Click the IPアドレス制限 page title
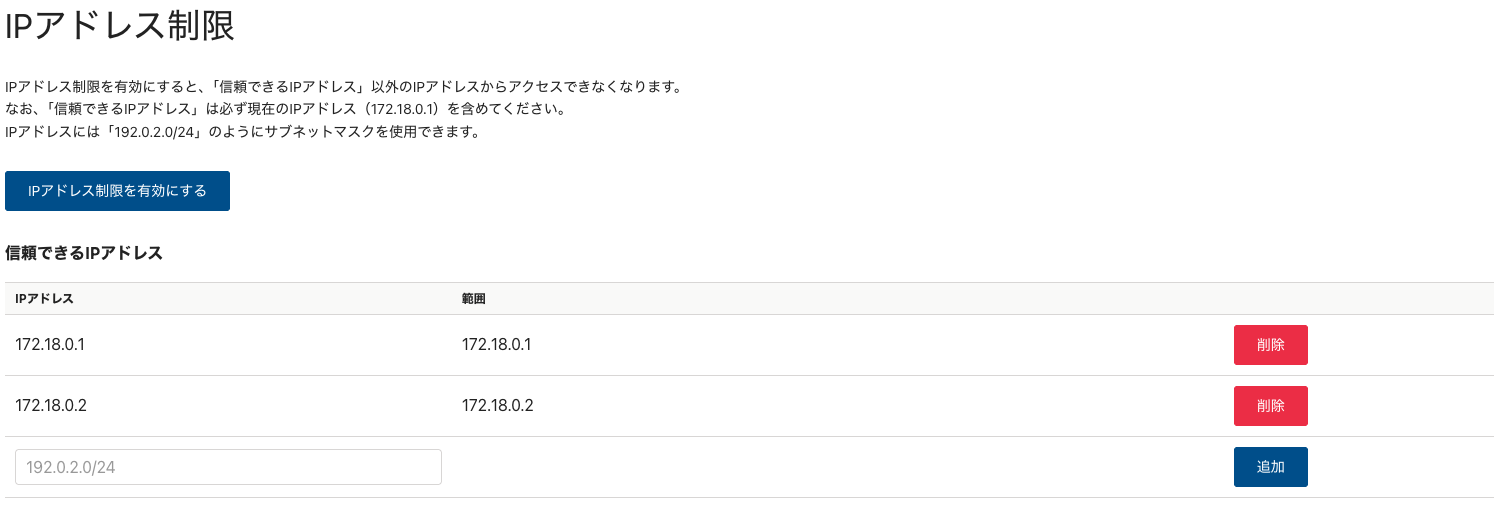 tap(120, 27)
